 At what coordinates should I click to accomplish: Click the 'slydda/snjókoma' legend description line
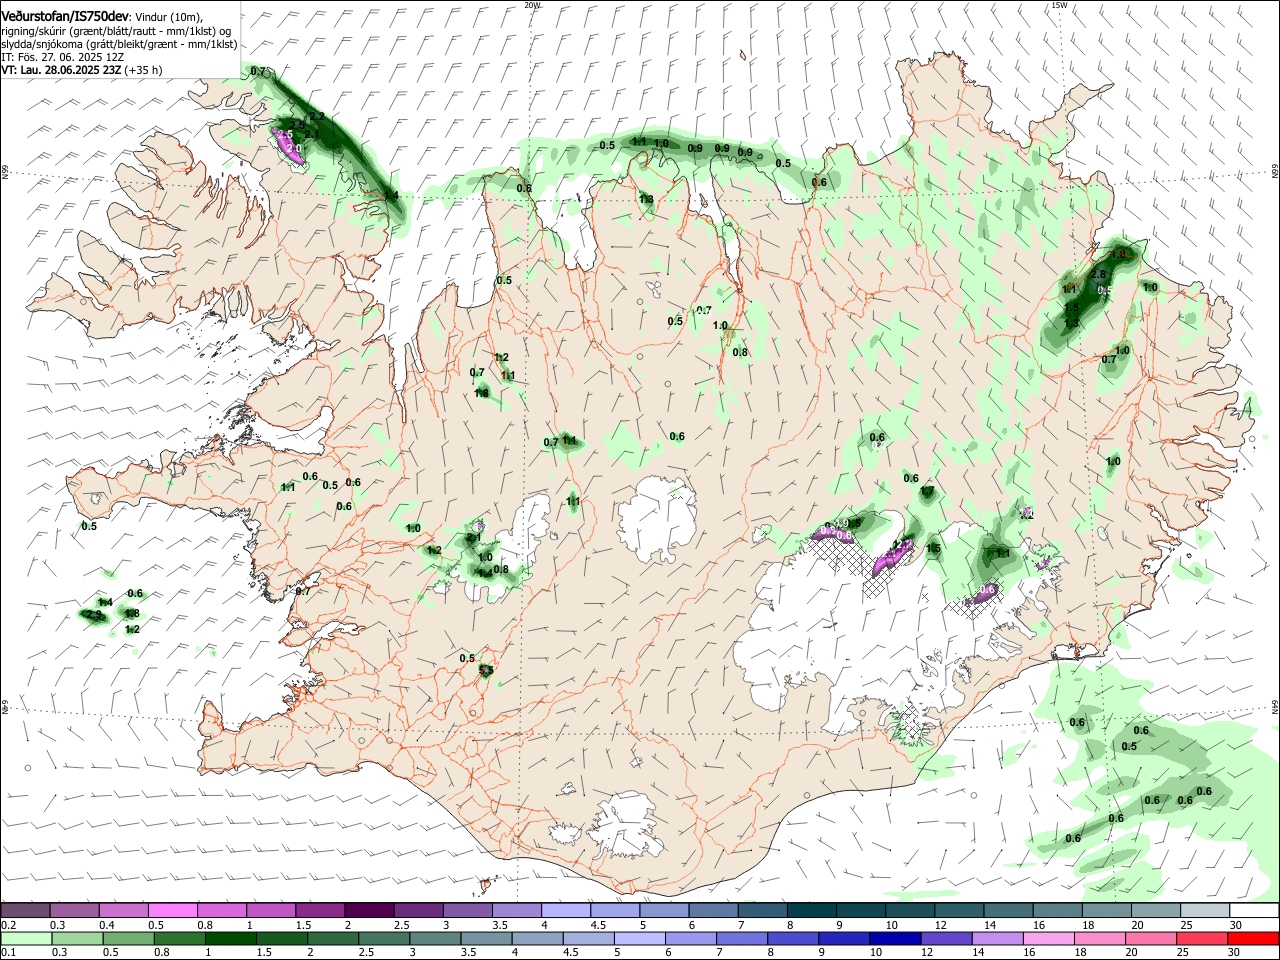coord(119,44)
